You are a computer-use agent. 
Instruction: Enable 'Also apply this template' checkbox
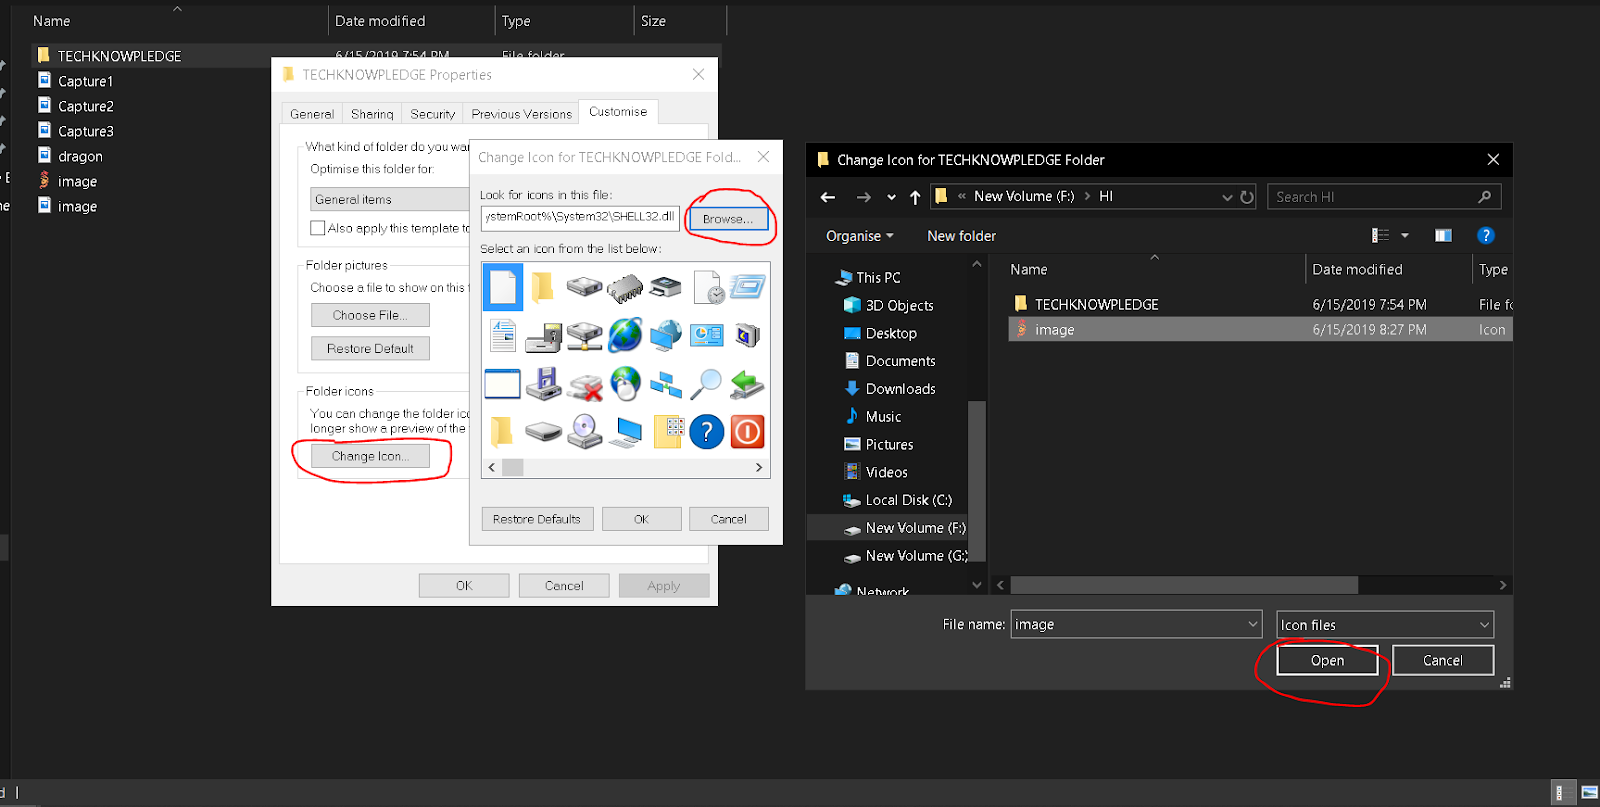(318, 228)
